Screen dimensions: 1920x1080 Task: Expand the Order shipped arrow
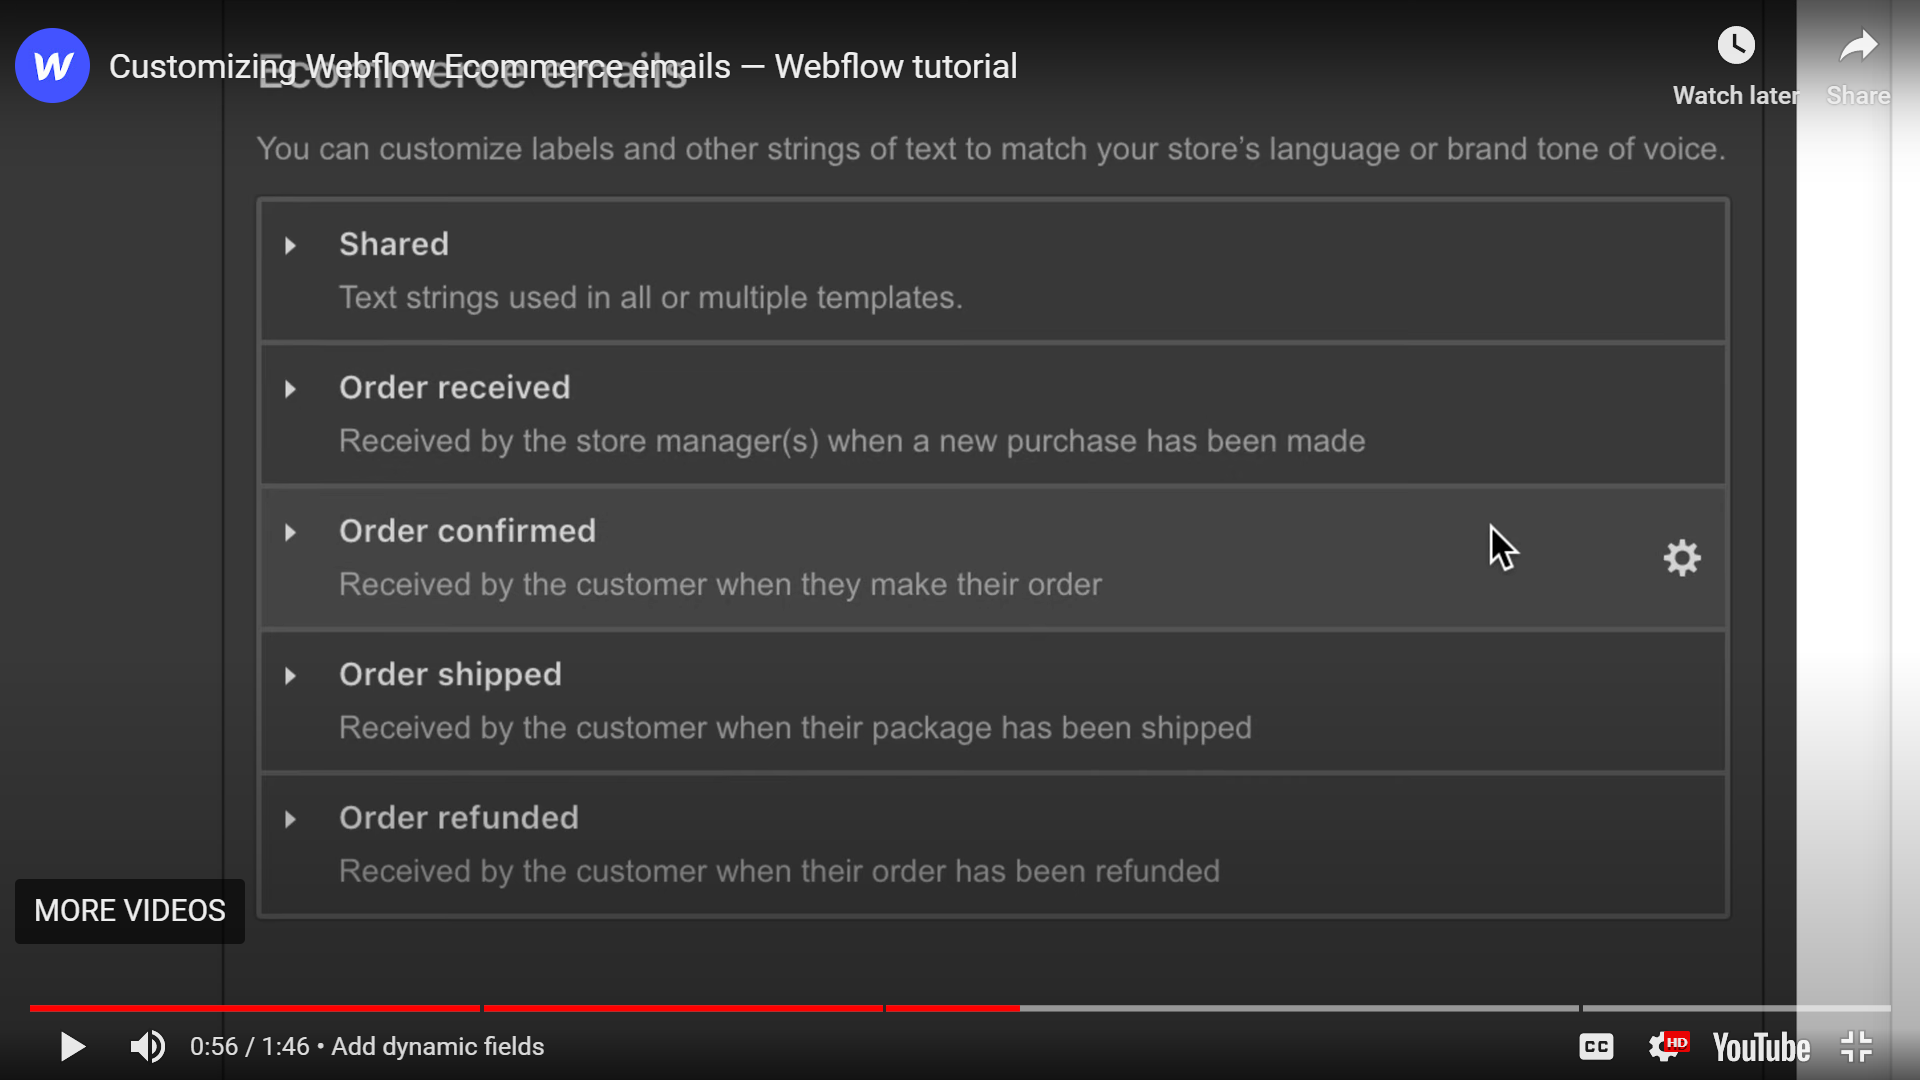tap(290, 675)
